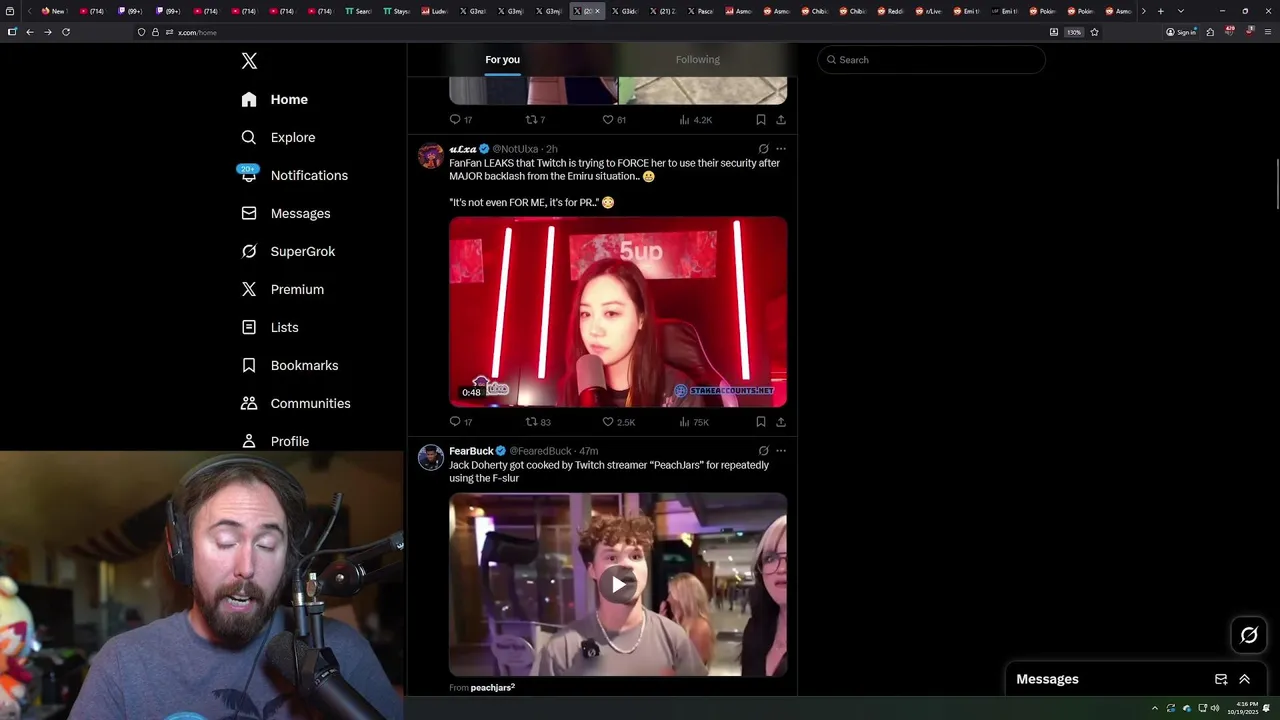Open NotUlxa profile avatar
Image resolution: width=1280 pixels, height=720 pixels.
431,155
